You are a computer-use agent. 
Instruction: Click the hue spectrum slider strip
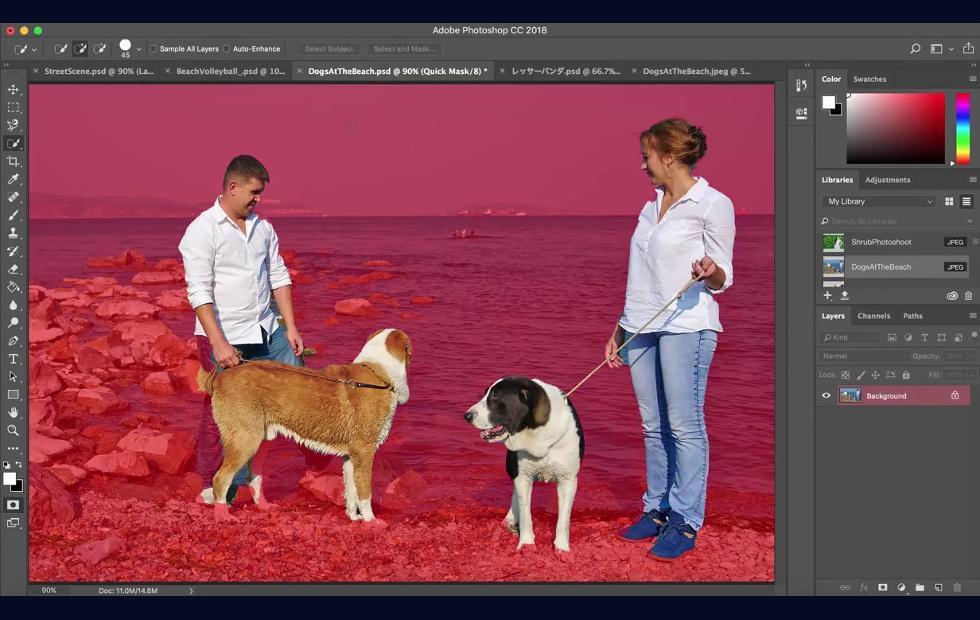pos(962,129)
